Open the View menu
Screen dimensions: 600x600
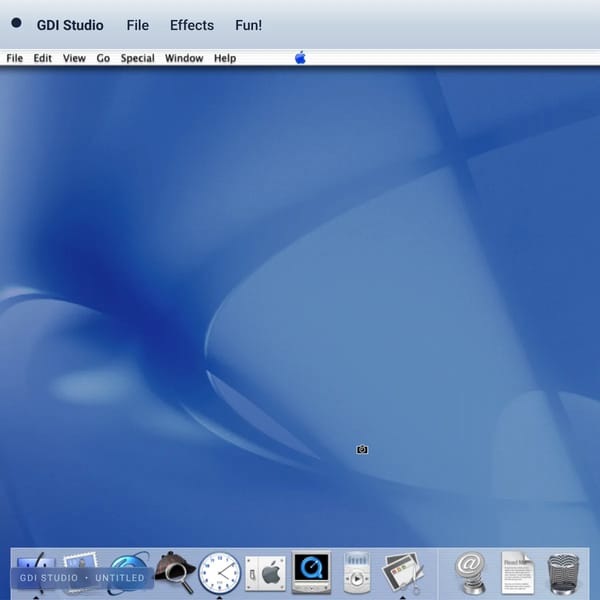(74, 58)
